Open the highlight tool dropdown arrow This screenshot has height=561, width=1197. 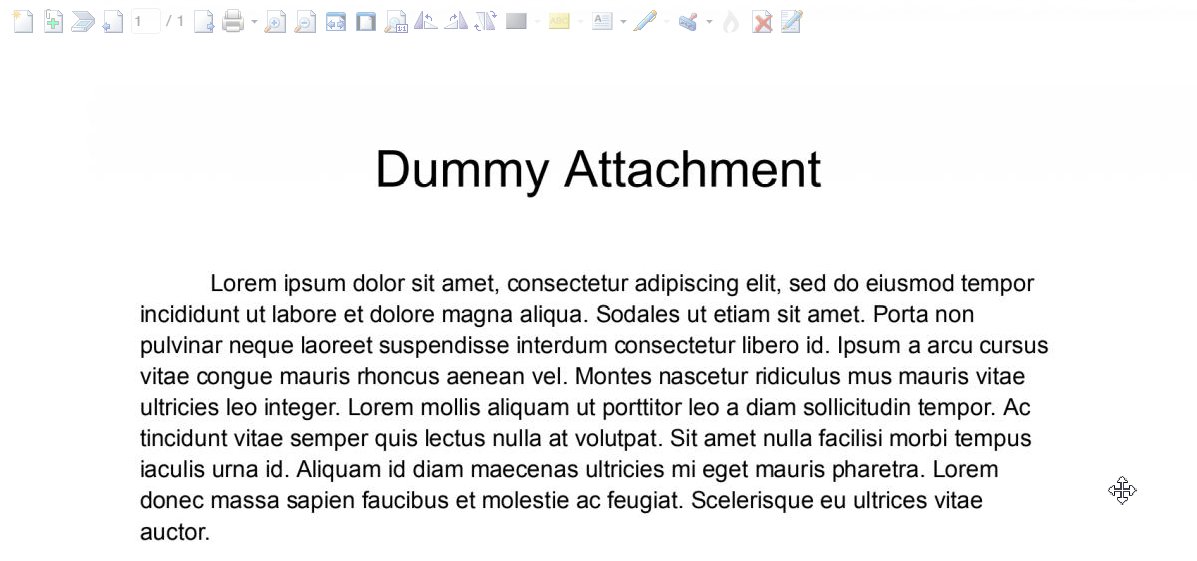(580, 22)
